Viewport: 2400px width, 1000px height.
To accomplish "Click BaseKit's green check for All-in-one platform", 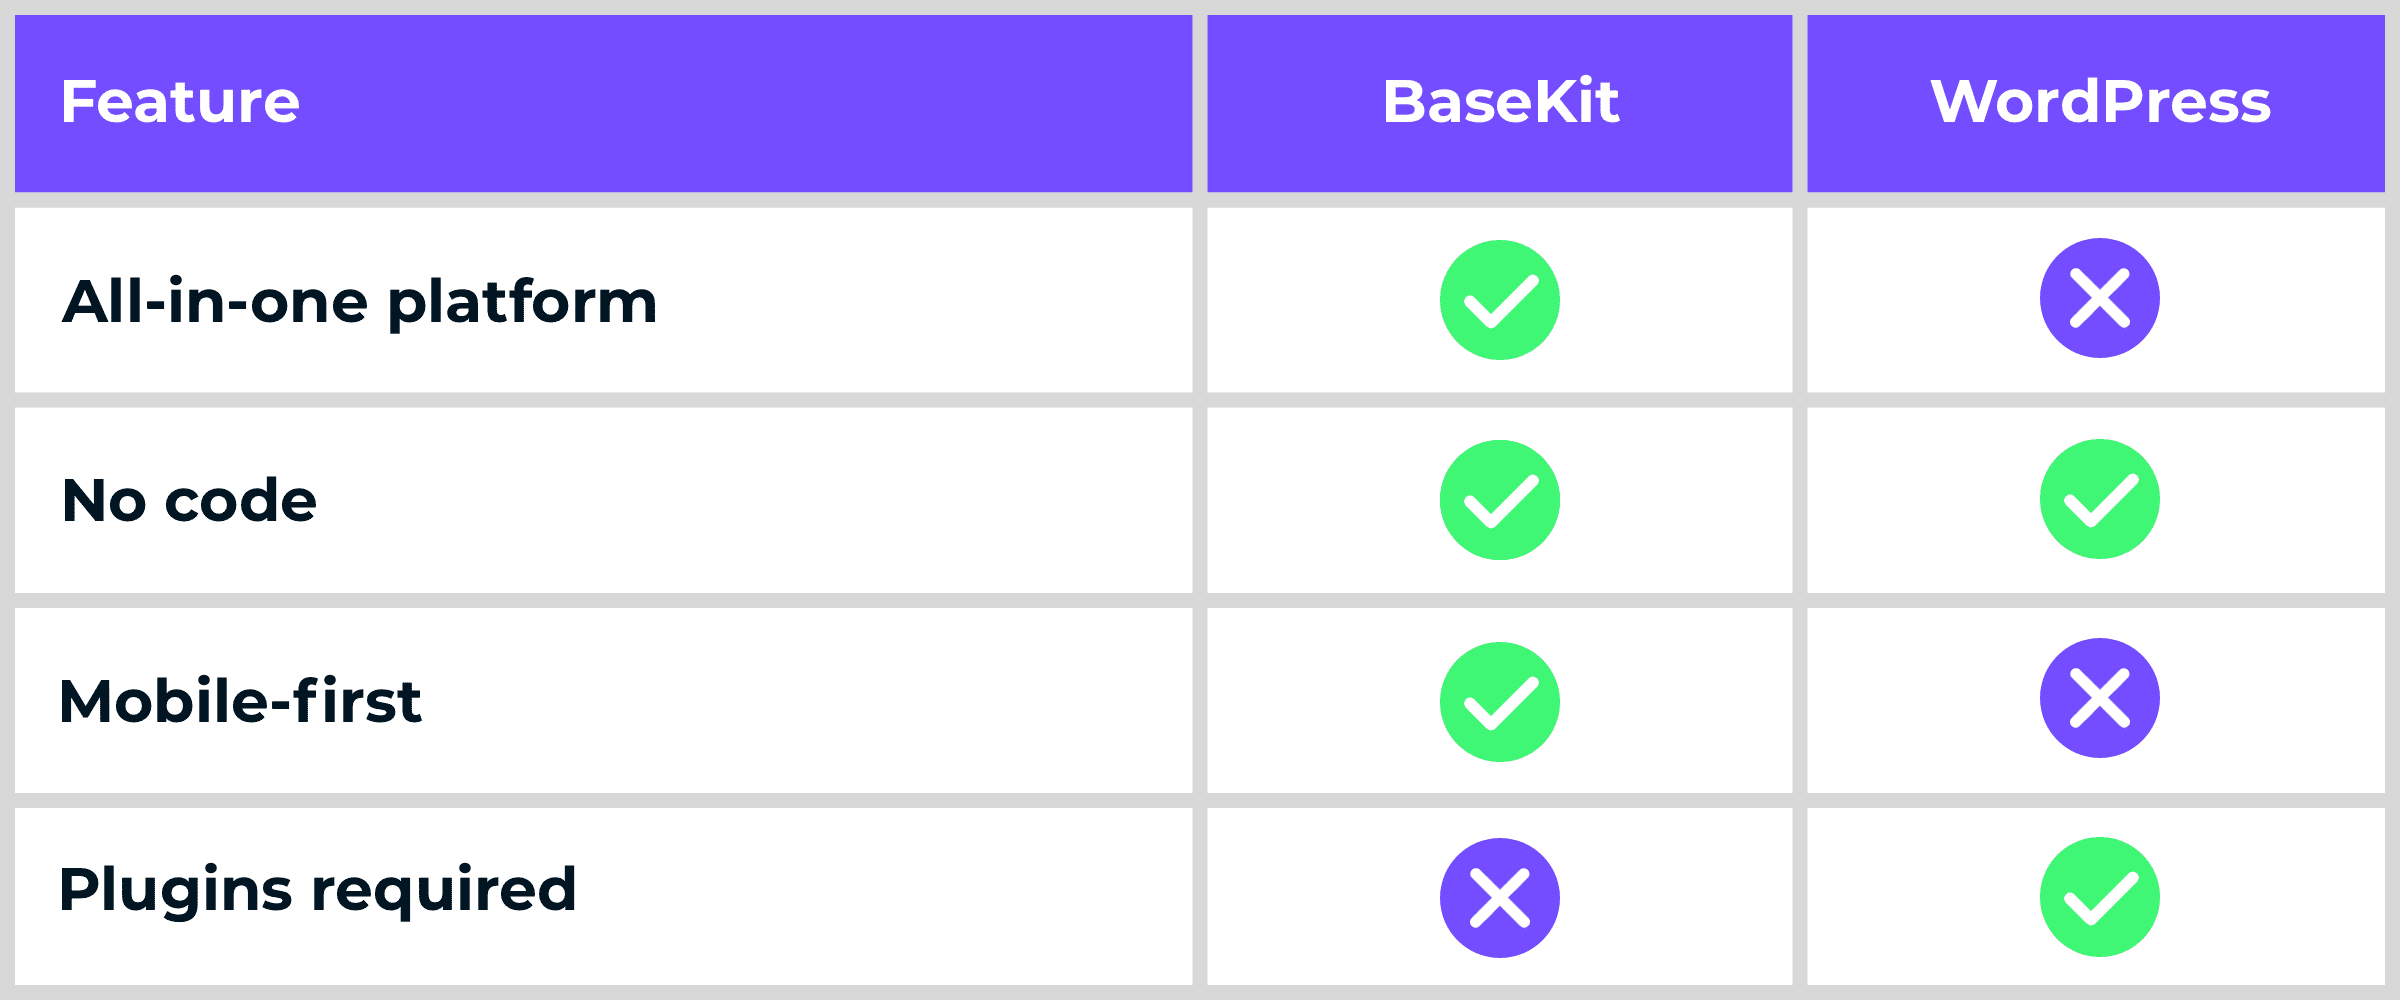I will click(x=1499, y=300).
